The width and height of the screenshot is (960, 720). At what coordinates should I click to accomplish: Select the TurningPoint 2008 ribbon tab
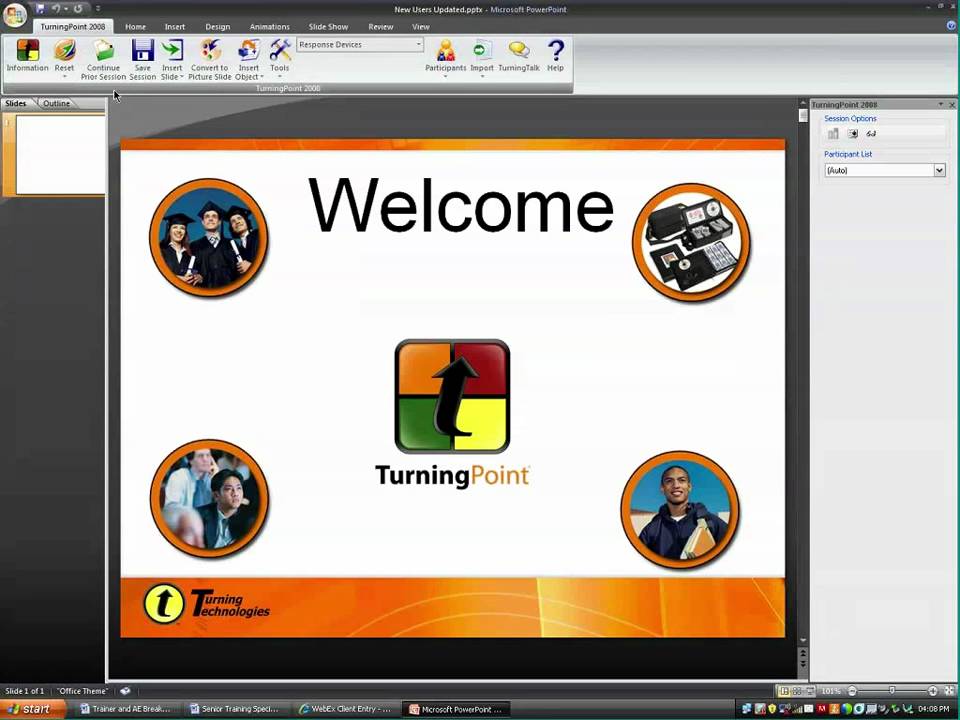(73, 27)
